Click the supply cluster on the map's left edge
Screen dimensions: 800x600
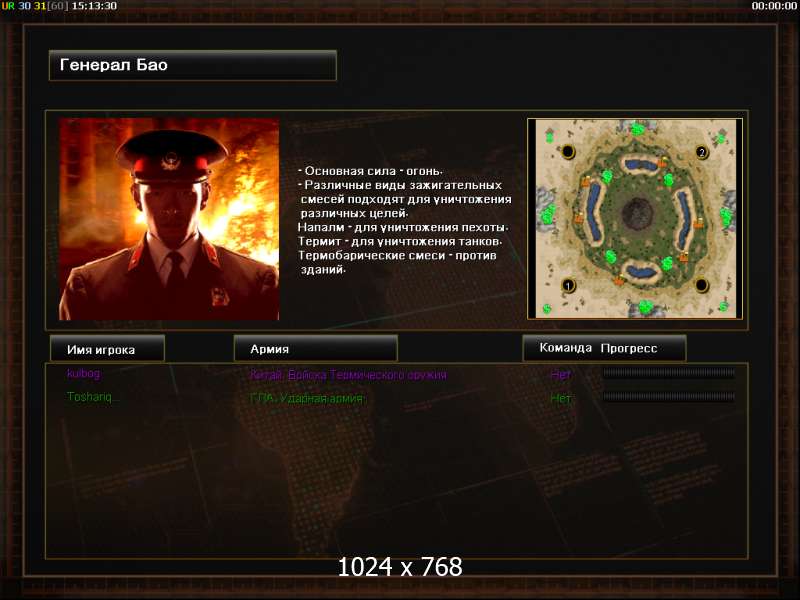pyautogui.click(x=548, y=214)
